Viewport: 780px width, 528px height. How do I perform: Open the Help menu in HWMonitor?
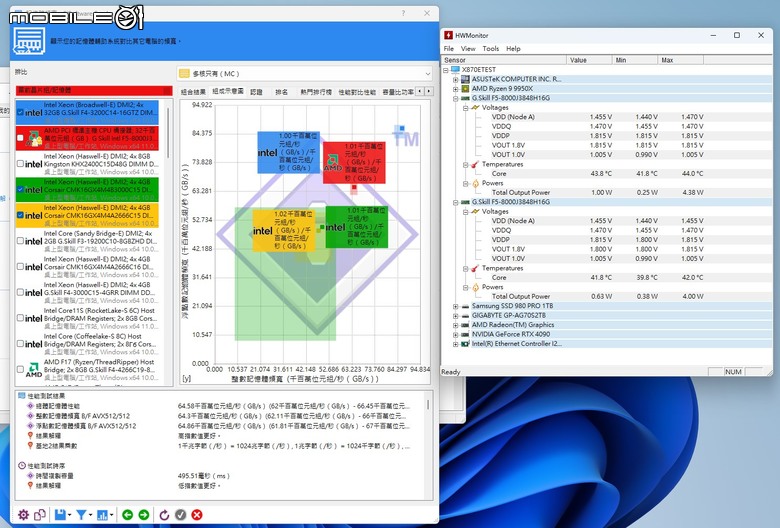coord(513,48)
